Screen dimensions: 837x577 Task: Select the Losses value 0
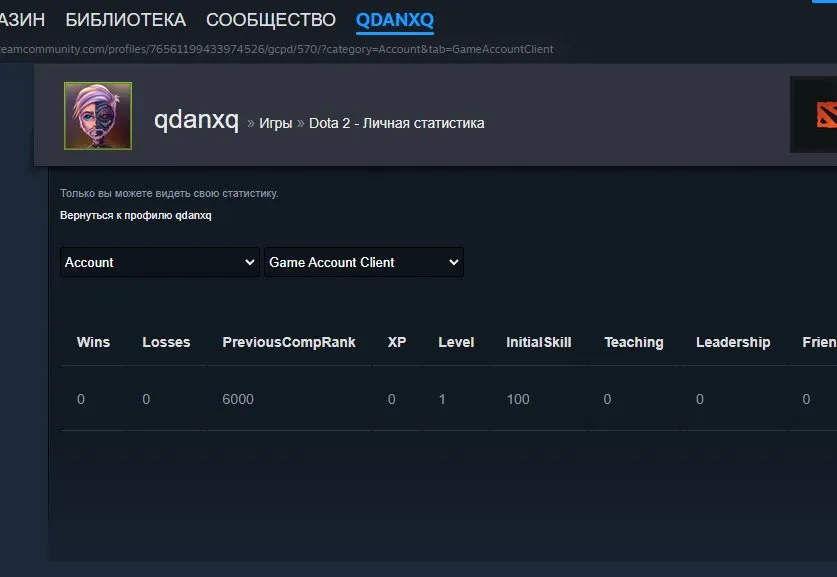click(146, 399)
